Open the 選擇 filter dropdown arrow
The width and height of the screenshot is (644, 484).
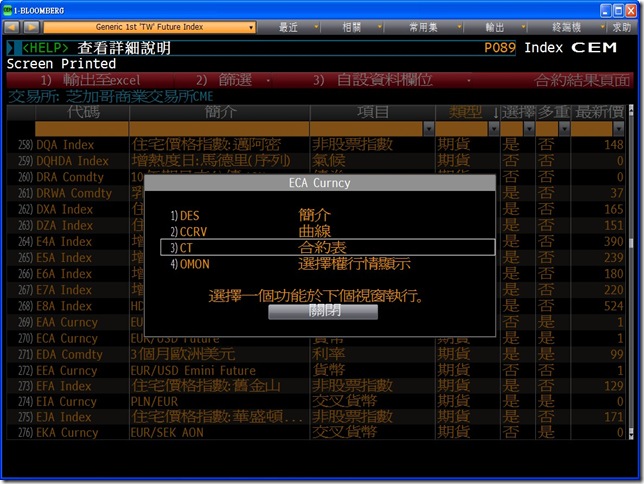click(529, 129)
